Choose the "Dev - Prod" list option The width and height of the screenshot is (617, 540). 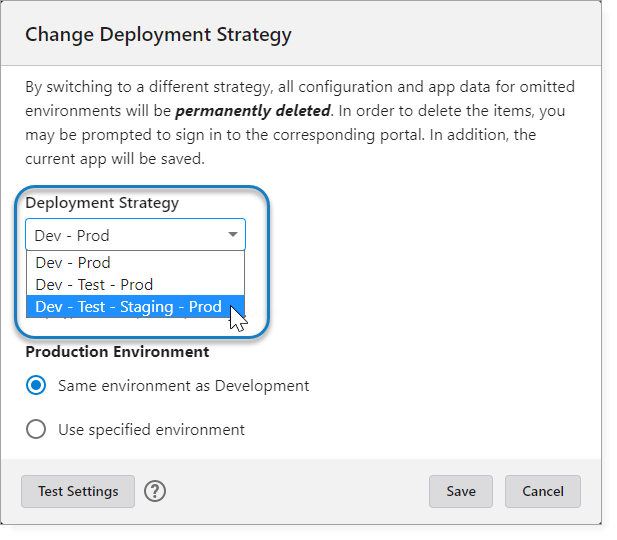pyautogui.click(x=73, y=263)
